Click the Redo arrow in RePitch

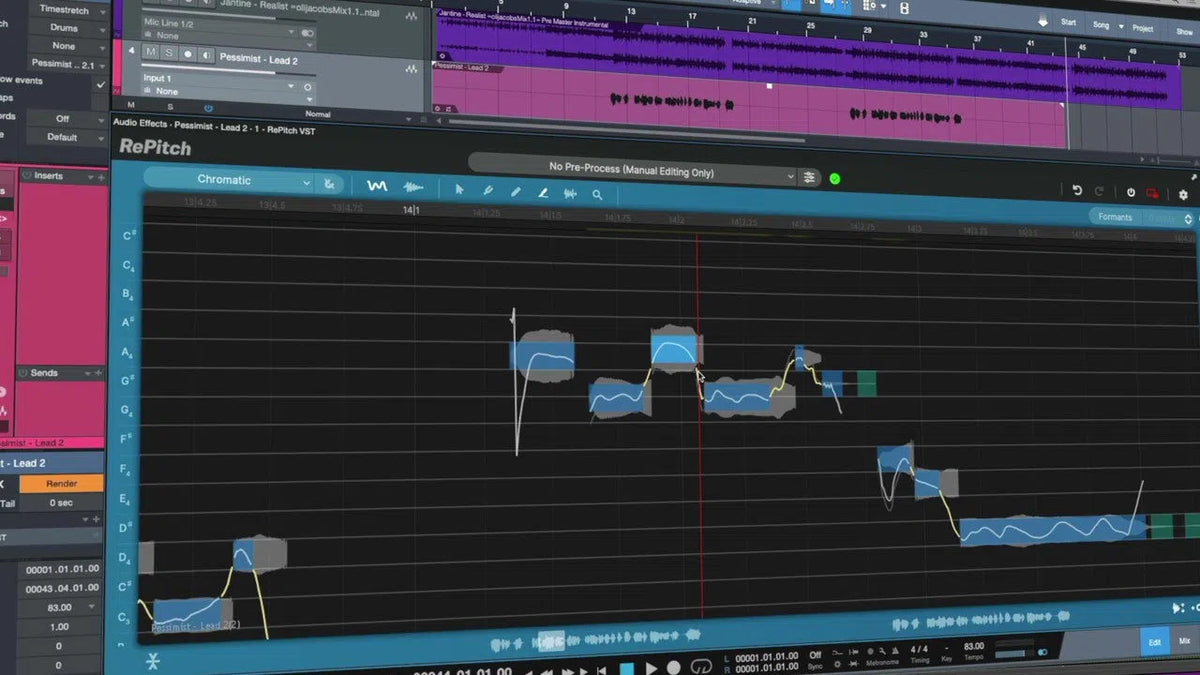pyautogui.click(x=1098, y=189)
